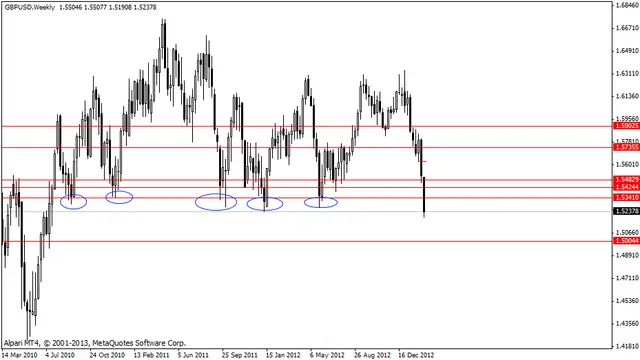Click the 15 Jan 2012 date label
The image size is (640, 360).
[283, 355]
